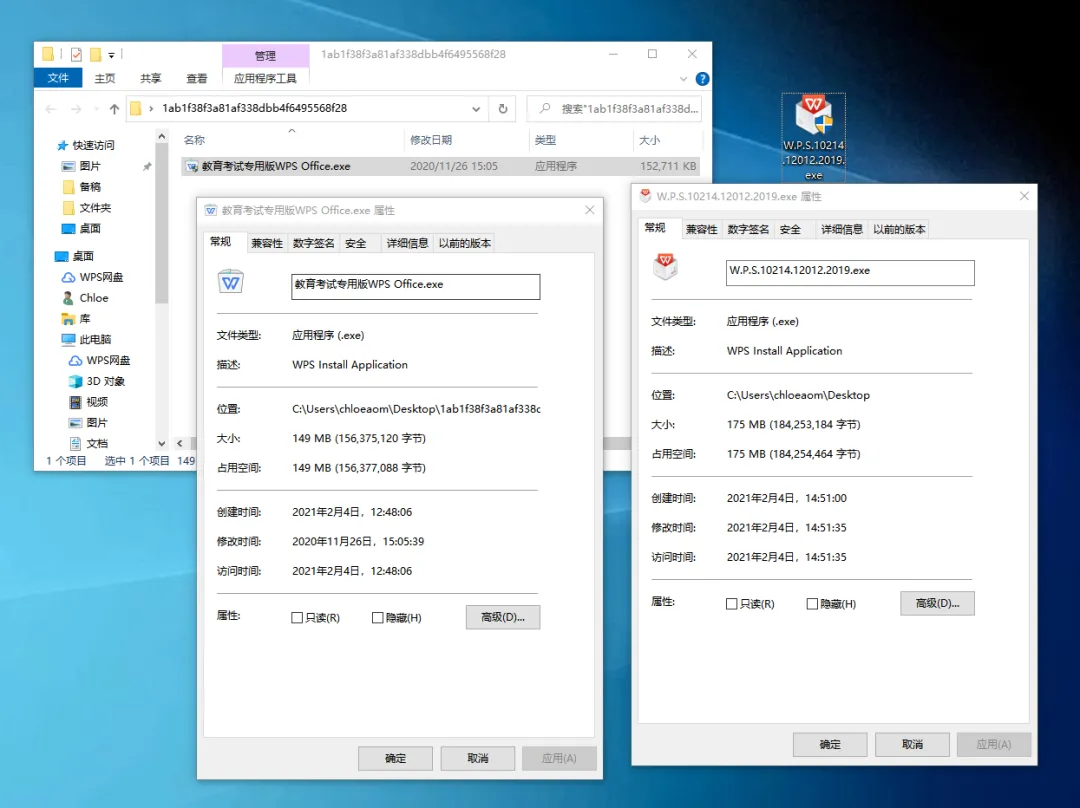Select the Chloe user folder in the sidebar
The width and height of the screenshot is (1080, 808).
[85, 298]
